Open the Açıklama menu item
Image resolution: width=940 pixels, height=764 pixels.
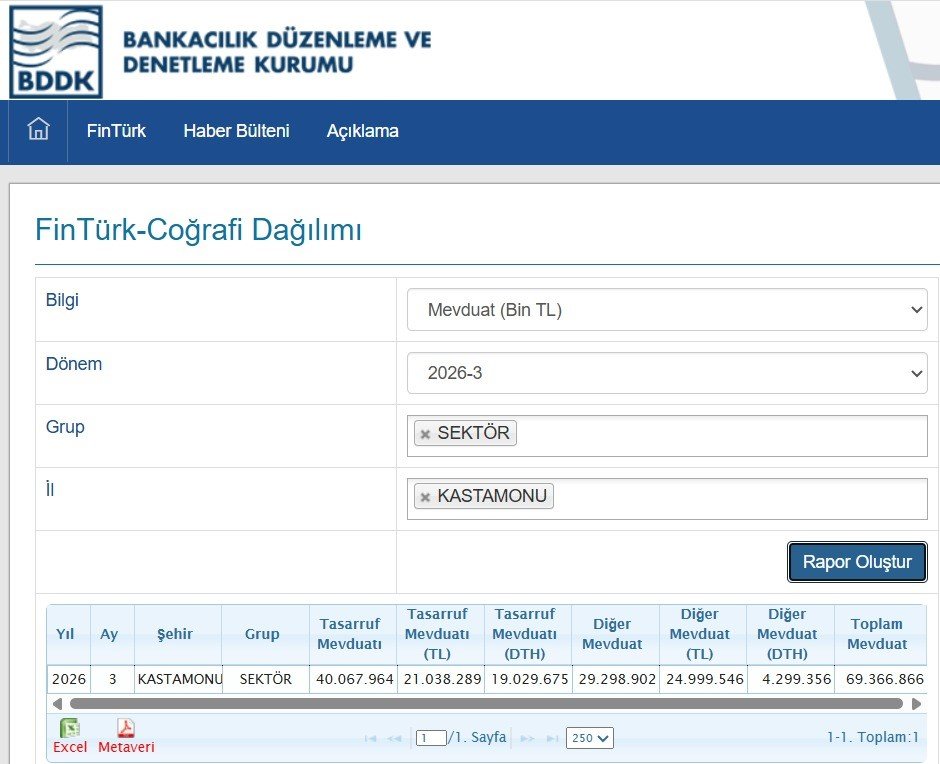(x=363, y=130)
